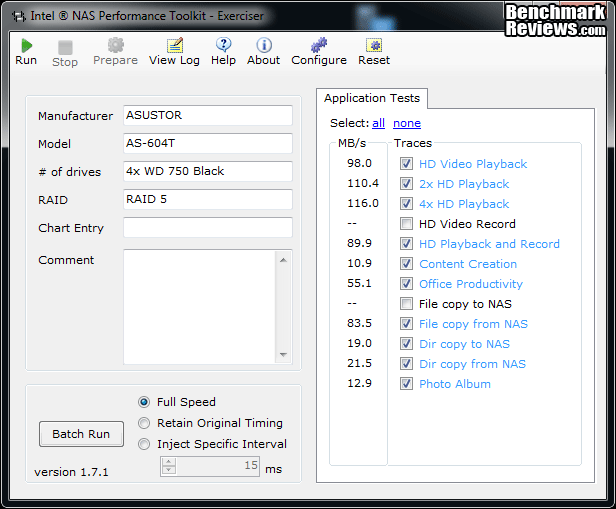The height and width of the screenshot is (509, 616).
Task: Increase the interval with the spinner up arrow
Action: click(169, 462)
